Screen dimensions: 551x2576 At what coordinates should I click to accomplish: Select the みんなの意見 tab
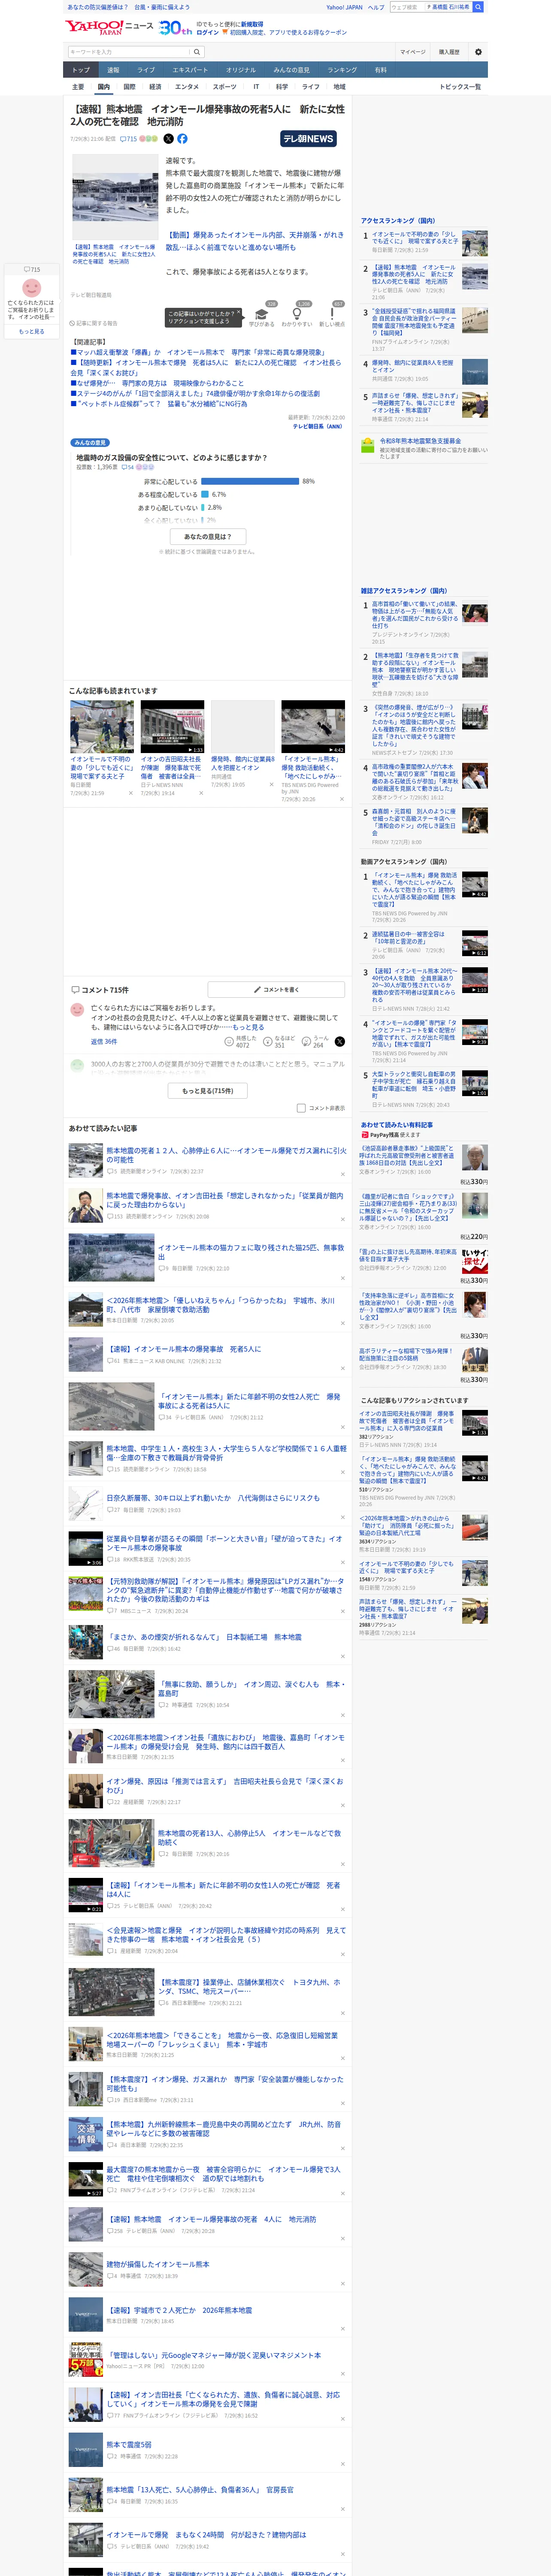point(292,70)
